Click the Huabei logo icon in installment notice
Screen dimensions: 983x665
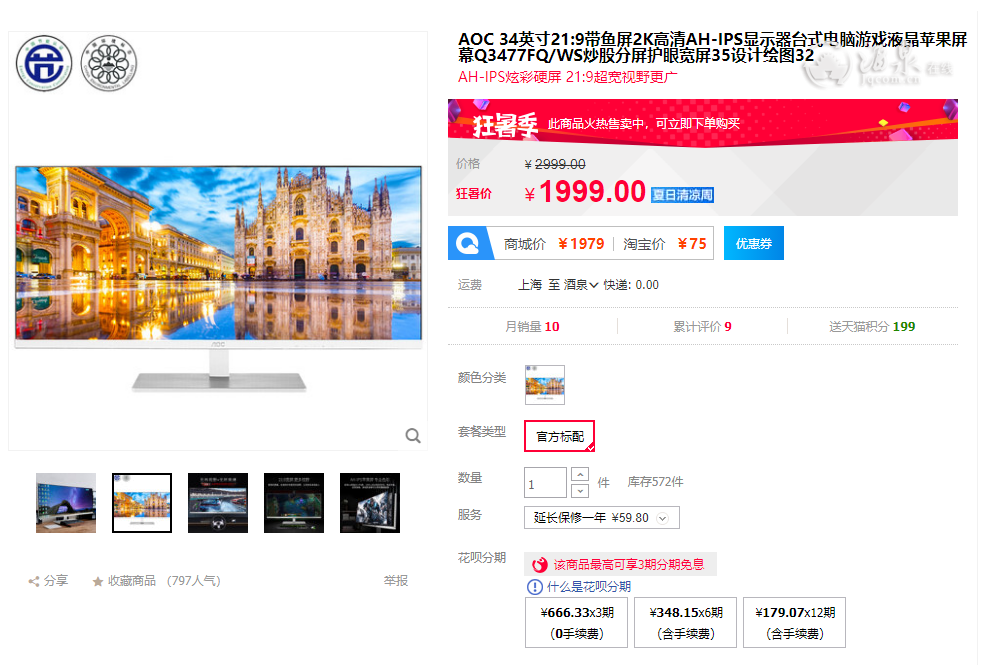(x=539, y=565)
